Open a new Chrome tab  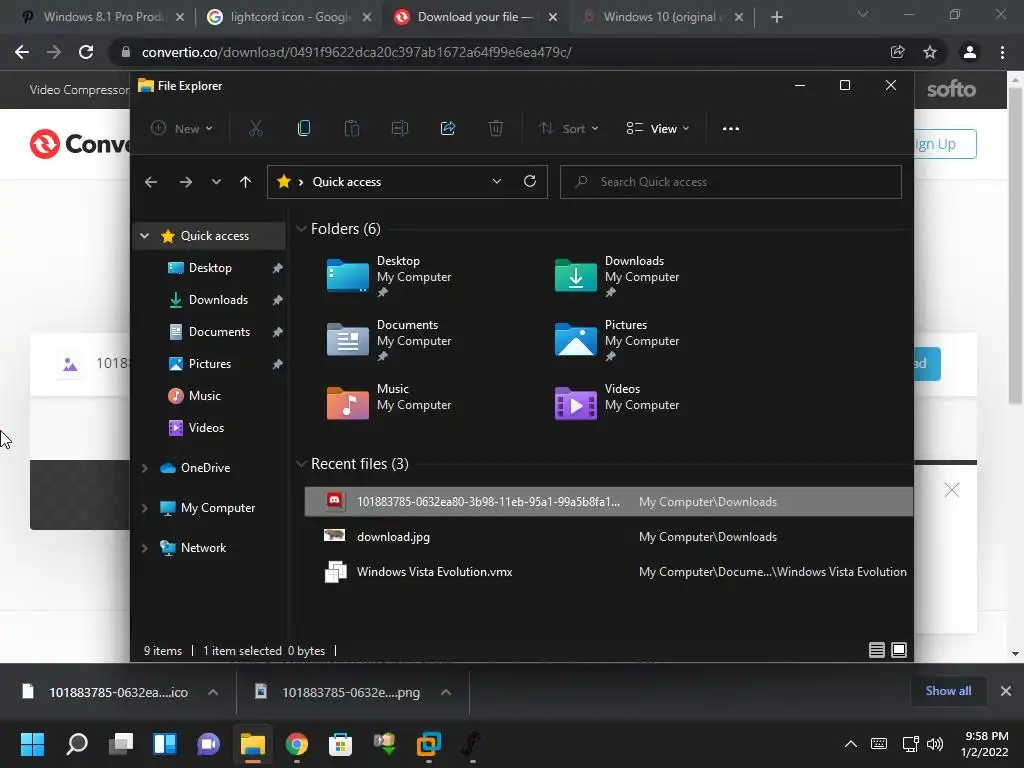click(776, 17)
